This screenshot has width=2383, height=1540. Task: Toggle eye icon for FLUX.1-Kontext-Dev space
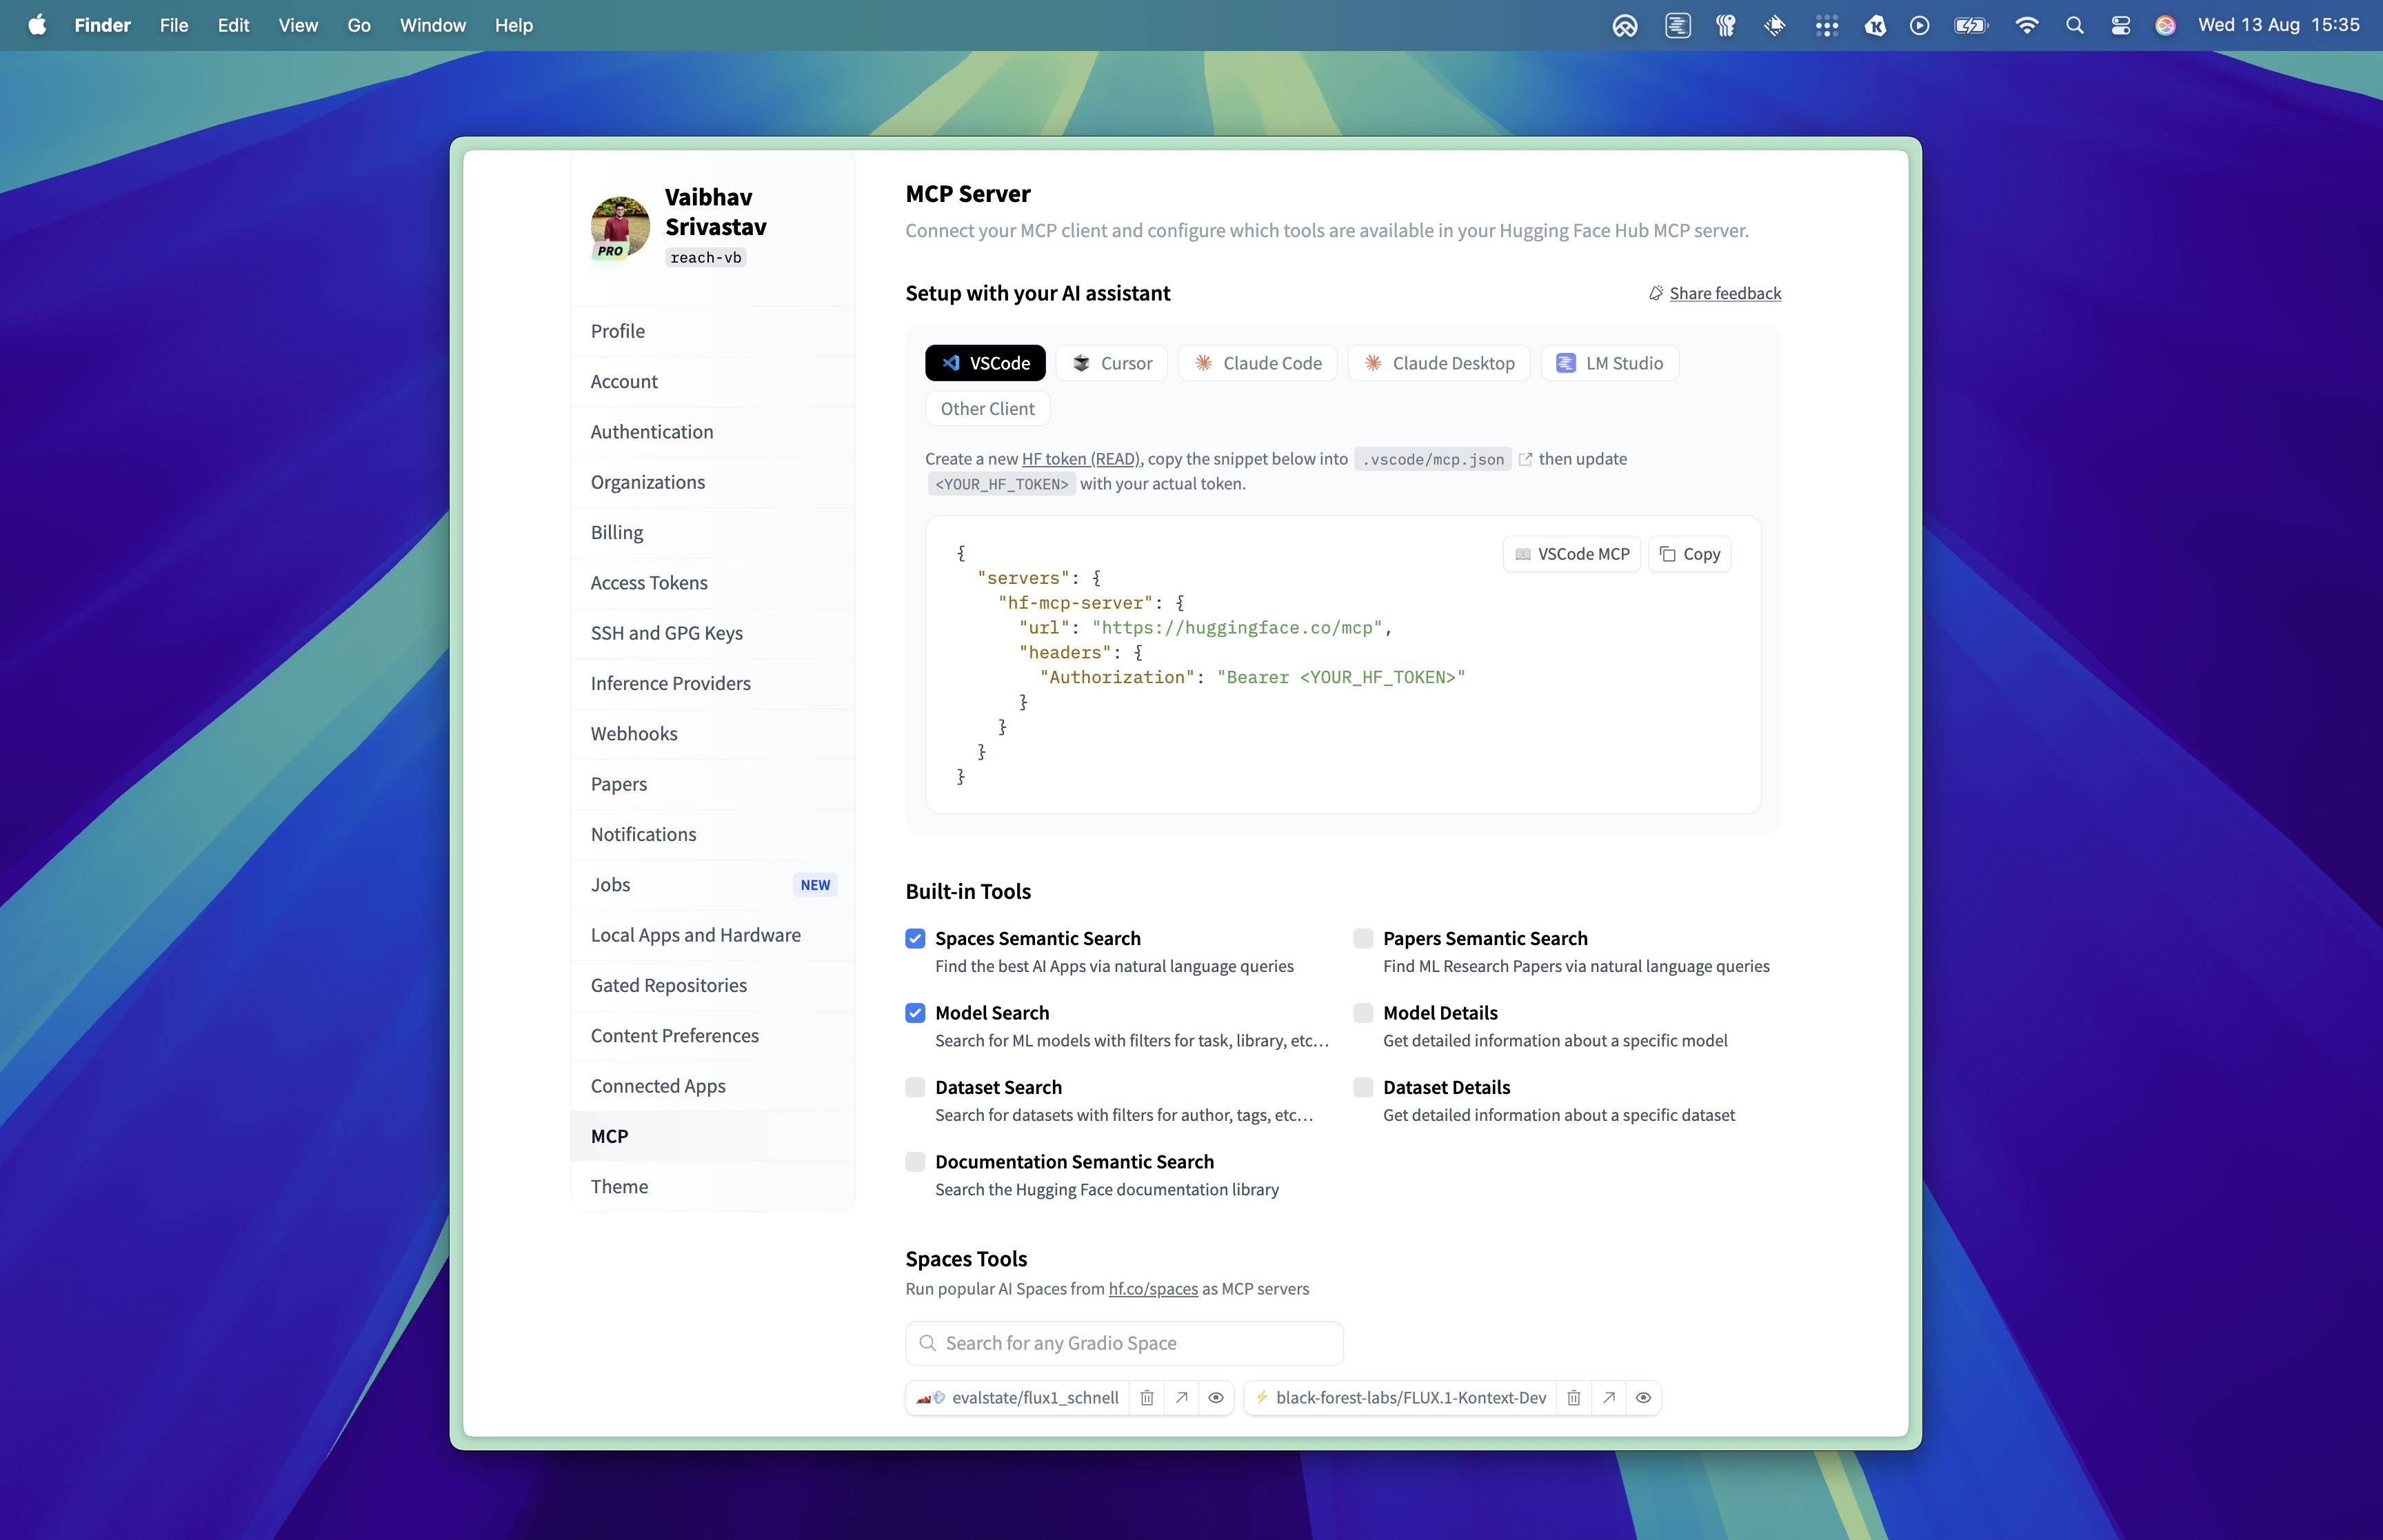point(1643,1397)
